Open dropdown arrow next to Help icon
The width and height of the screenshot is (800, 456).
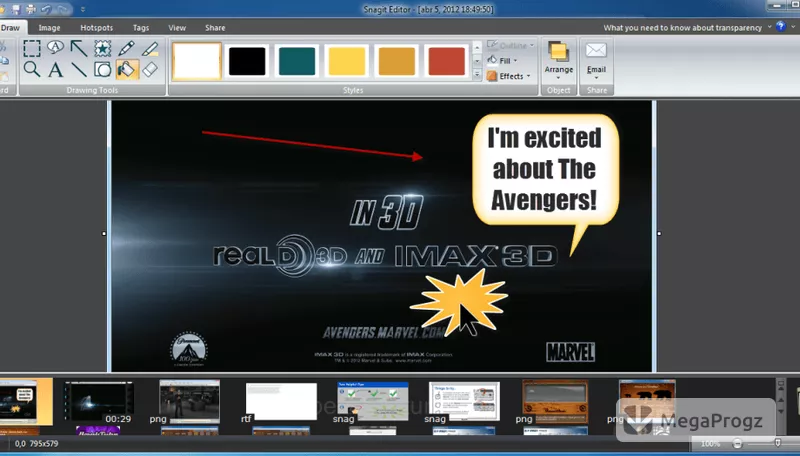793,27
